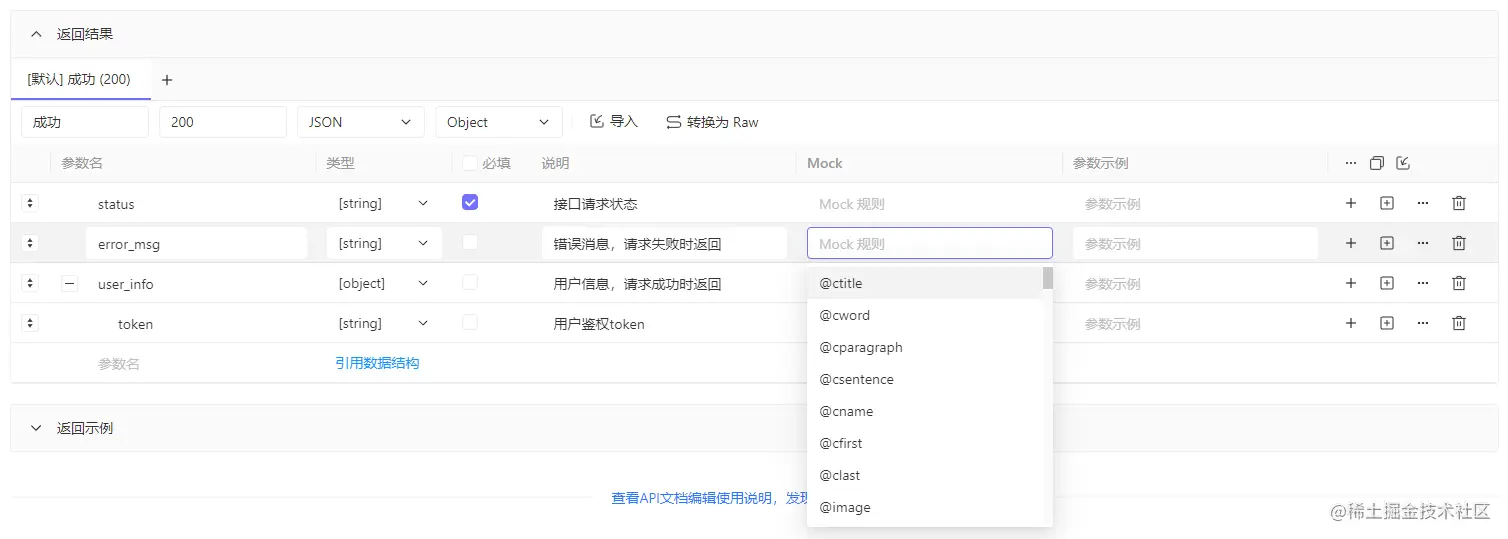
Task: Click the 参数示例 field for status
Action: pos(1195,203)
